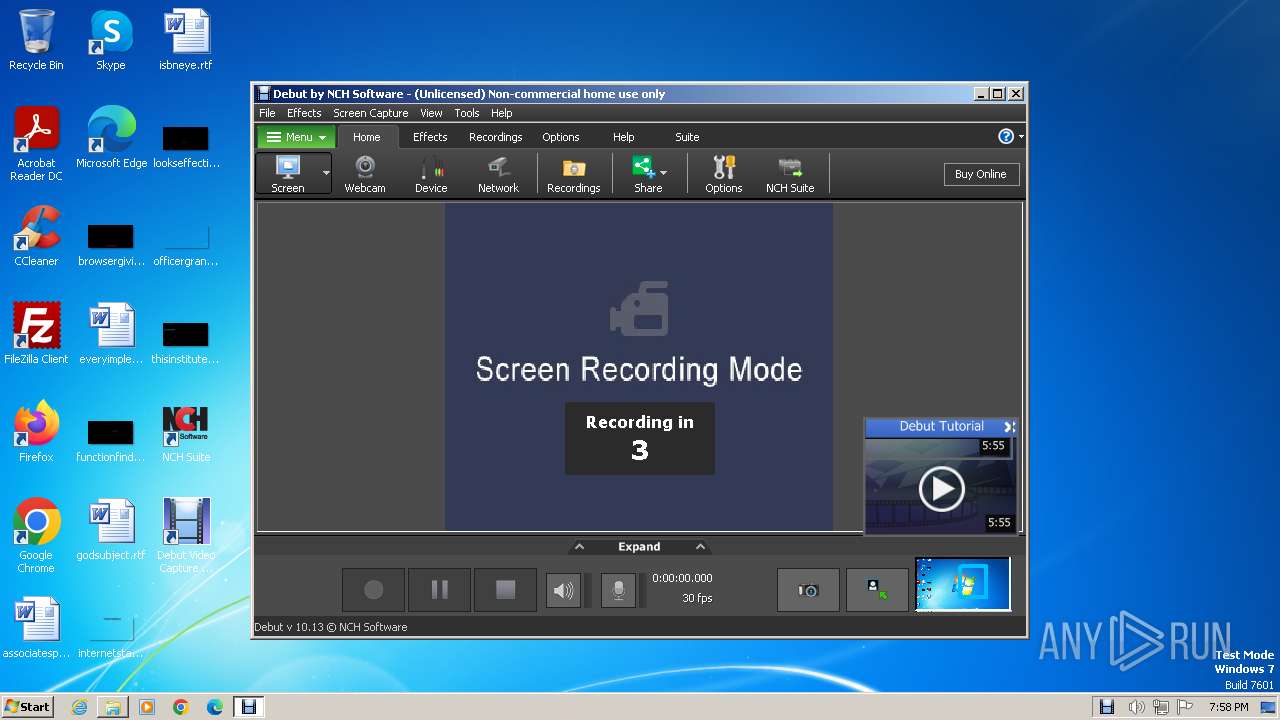Open Microsoft Edge desktop shortcut
The width and height of the screenshot is (1280, 720).
(111, 138)
